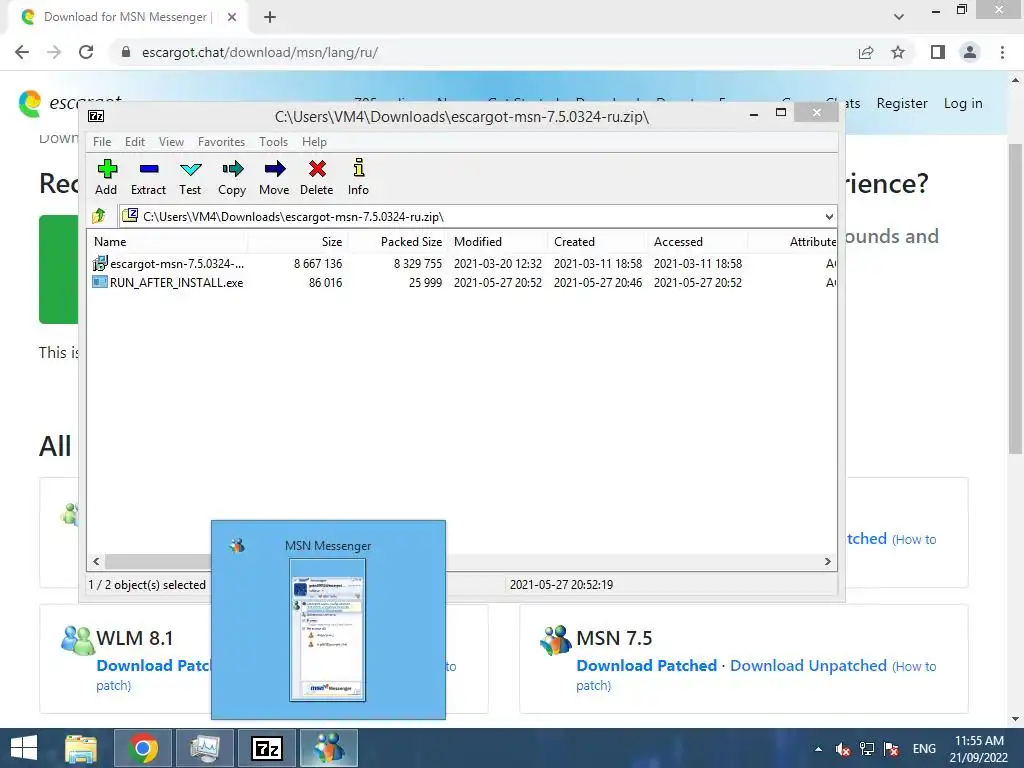Open the Edit menu in 7-Zip

click(x=135, y=142)
